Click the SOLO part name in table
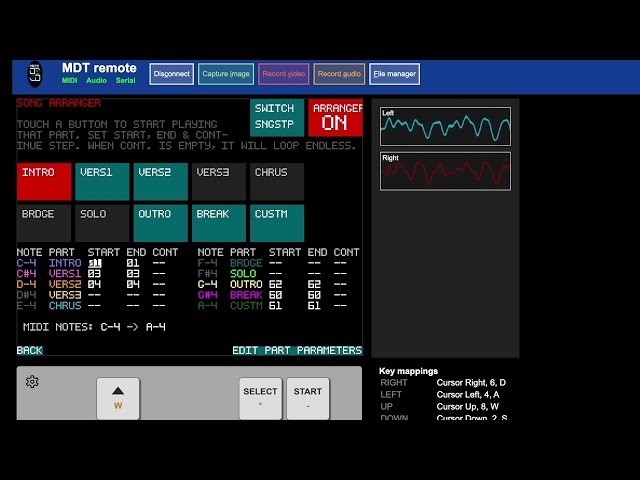 [x=243, y=274]
